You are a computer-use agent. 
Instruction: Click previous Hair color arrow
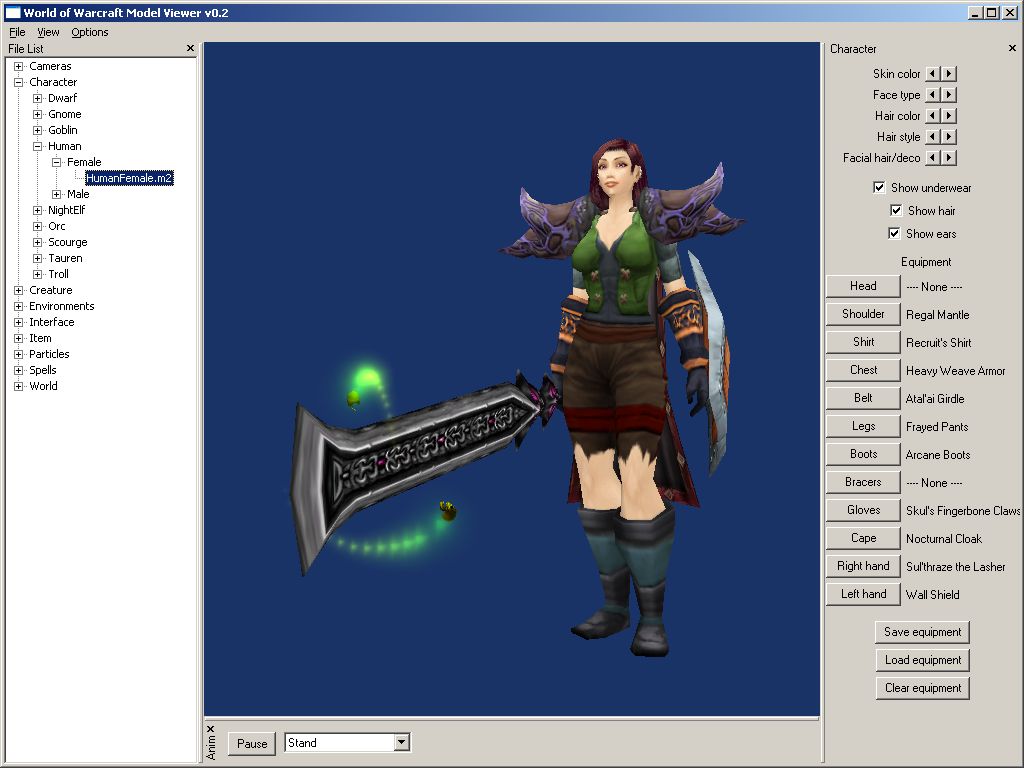point(933,116)
